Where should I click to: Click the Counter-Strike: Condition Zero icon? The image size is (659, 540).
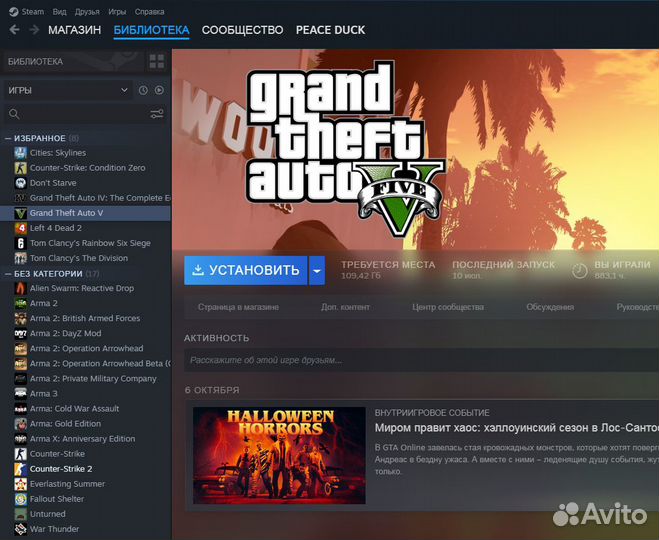(20, 168)
